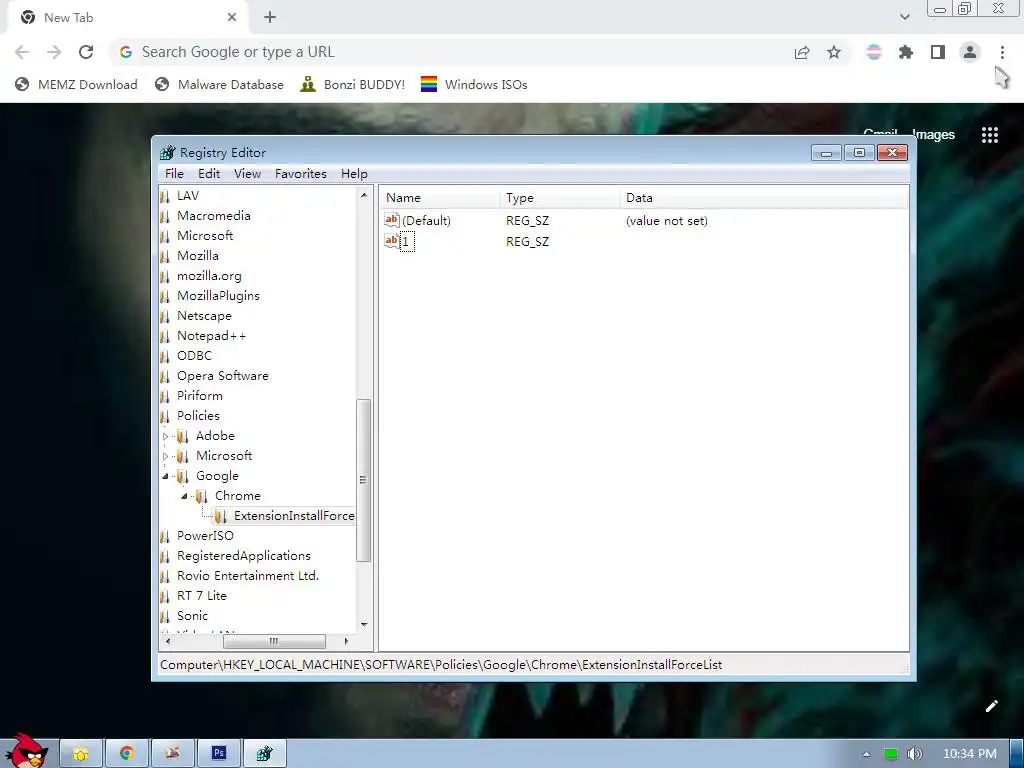Open Bonzi BUDDY! bookmark
Screen dimensions: 1024x768
tap(353, 84)
